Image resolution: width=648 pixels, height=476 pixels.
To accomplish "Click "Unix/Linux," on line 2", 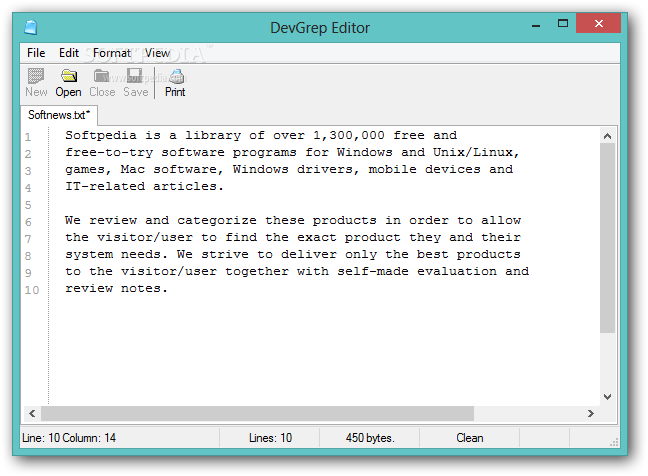I will (476, 152).
